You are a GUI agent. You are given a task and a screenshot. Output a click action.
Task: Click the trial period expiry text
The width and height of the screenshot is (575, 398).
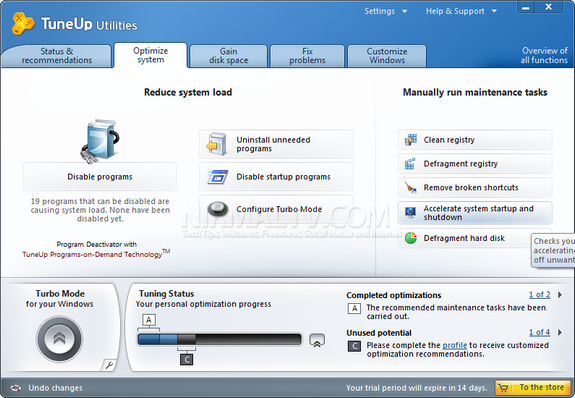click(417, 388)
